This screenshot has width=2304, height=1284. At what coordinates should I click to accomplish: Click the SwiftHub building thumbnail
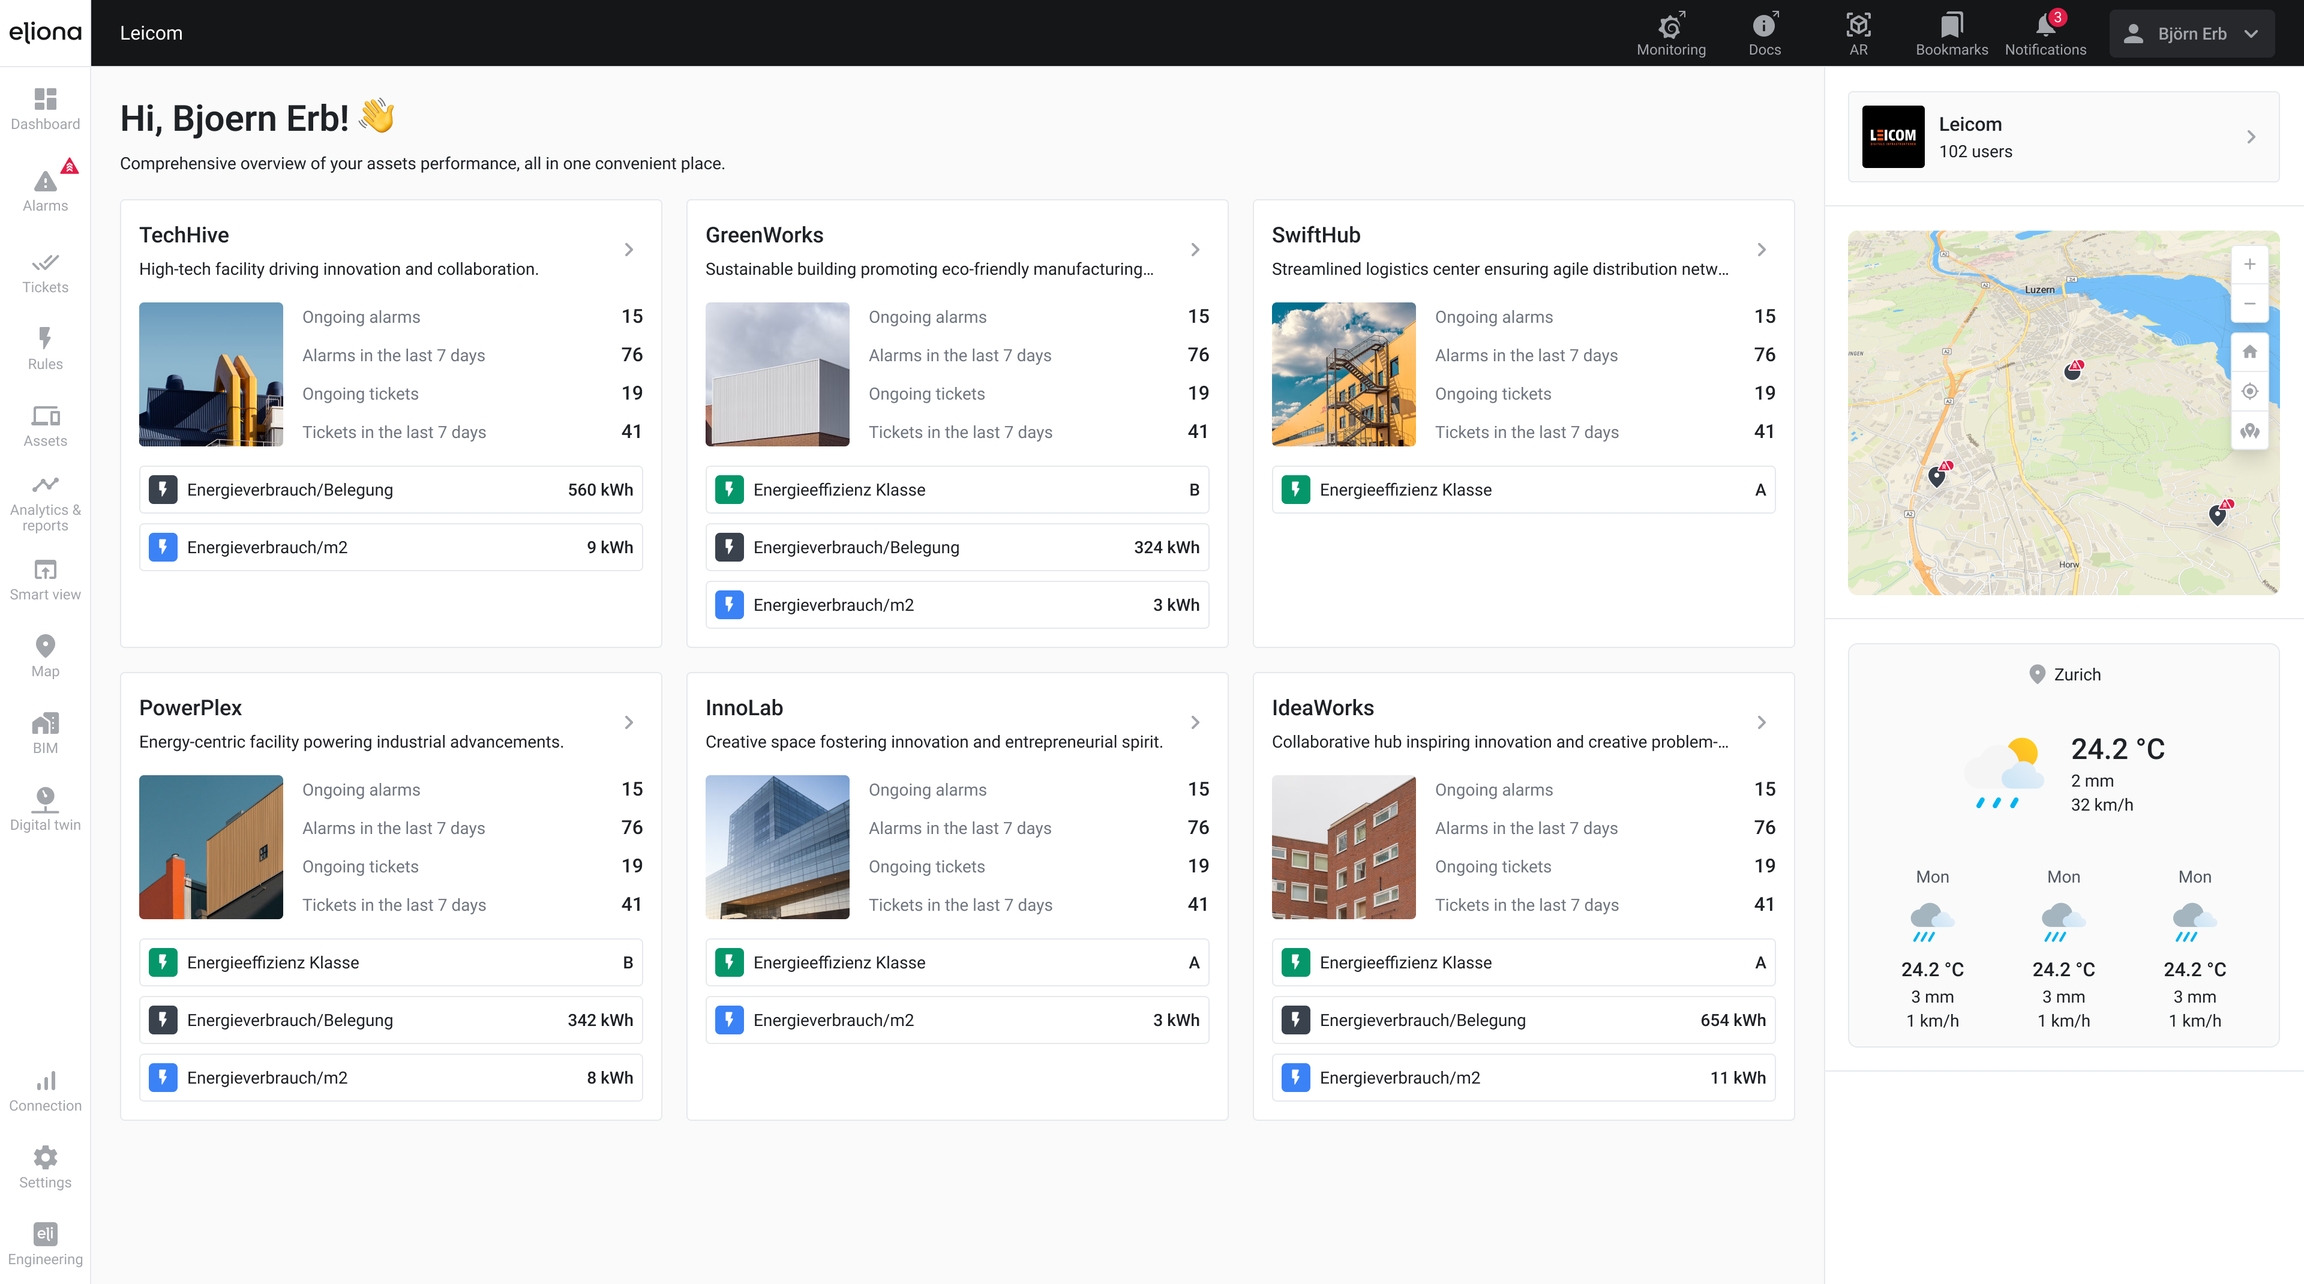pyautogui.click(x=1343, y=374)
